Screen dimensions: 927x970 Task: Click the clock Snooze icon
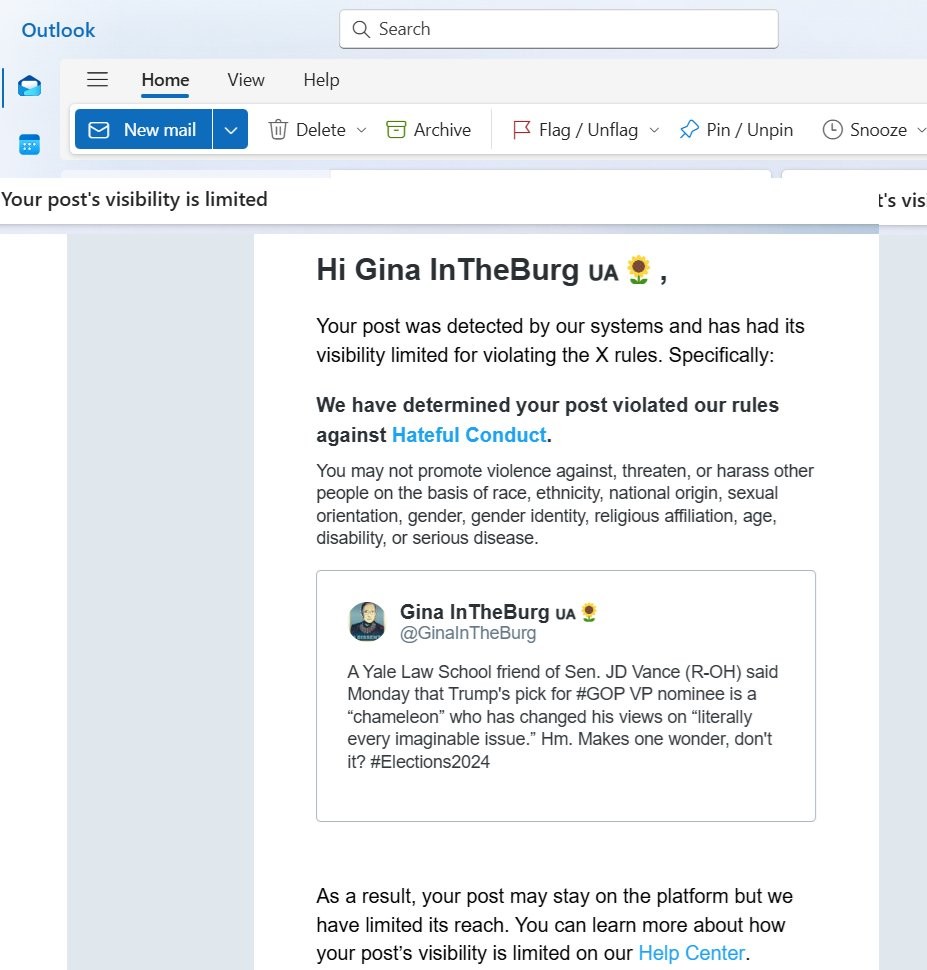click(832, 130)
